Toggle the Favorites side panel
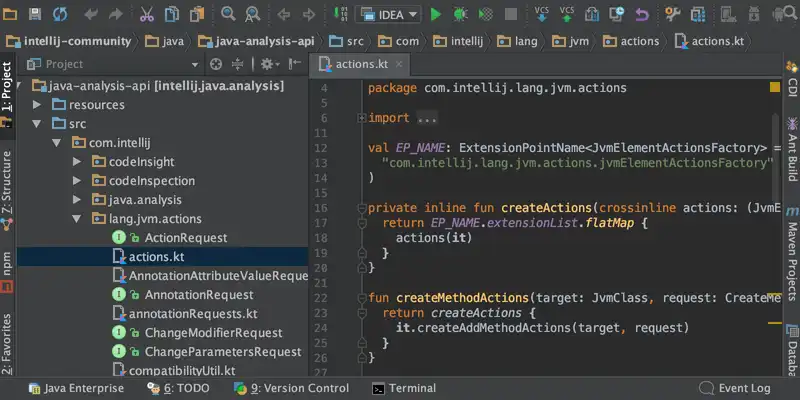800x400 pixels. coord(8,343)
